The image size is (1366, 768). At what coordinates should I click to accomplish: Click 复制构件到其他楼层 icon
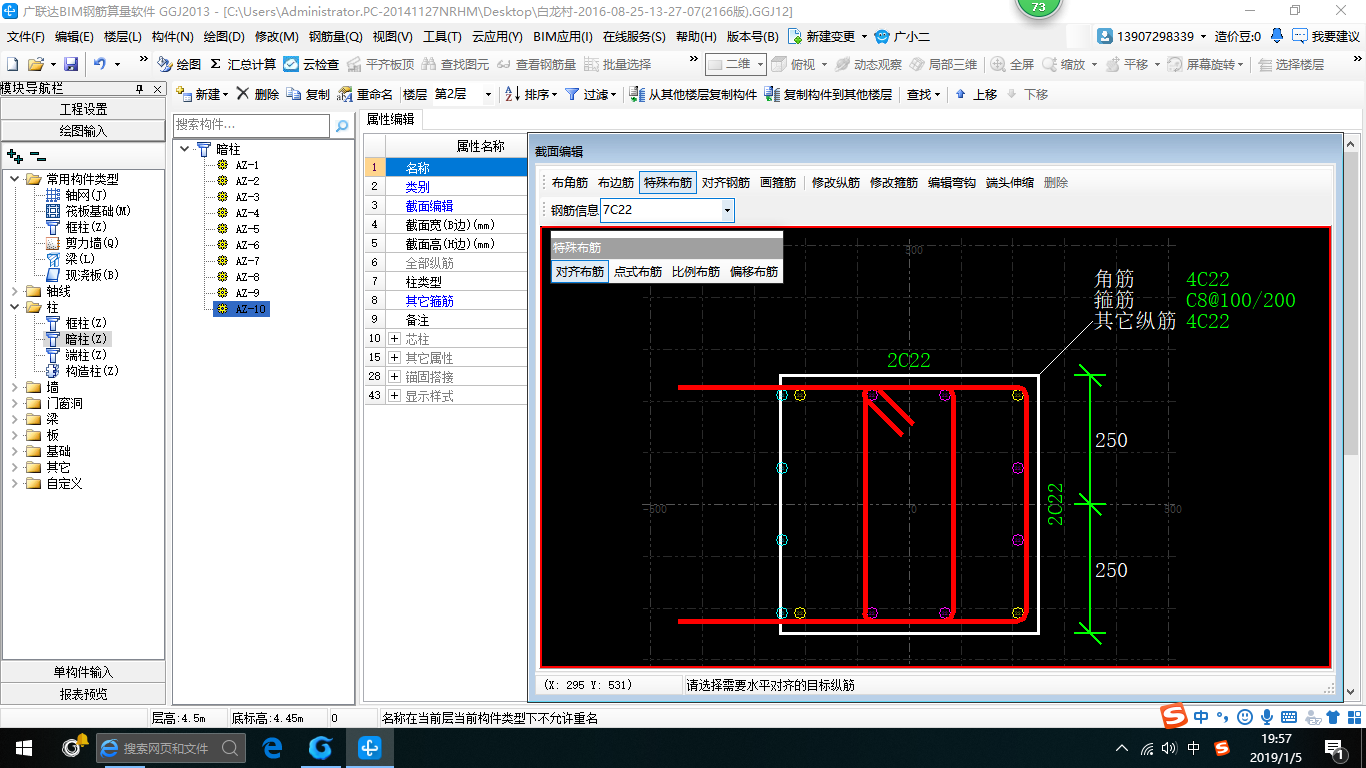click(x=829, y=94)
